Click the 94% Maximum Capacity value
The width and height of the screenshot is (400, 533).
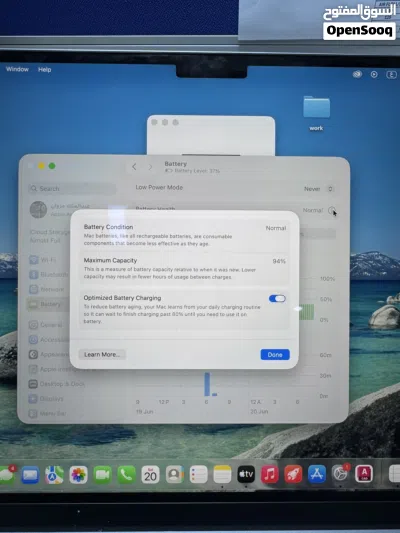279,261
